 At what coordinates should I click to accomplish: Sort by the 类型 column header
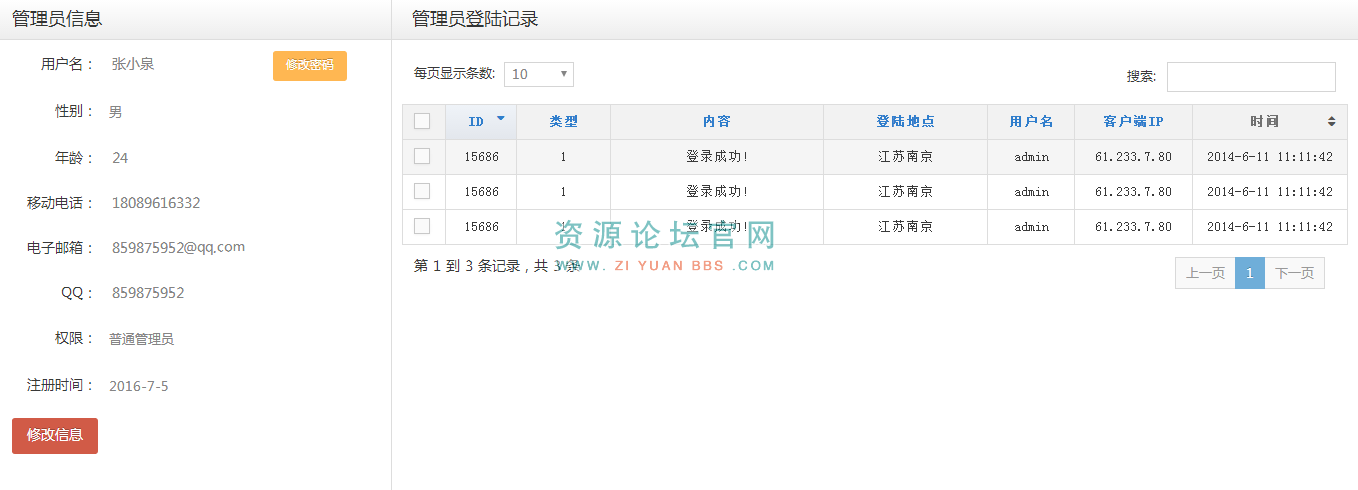563,122
